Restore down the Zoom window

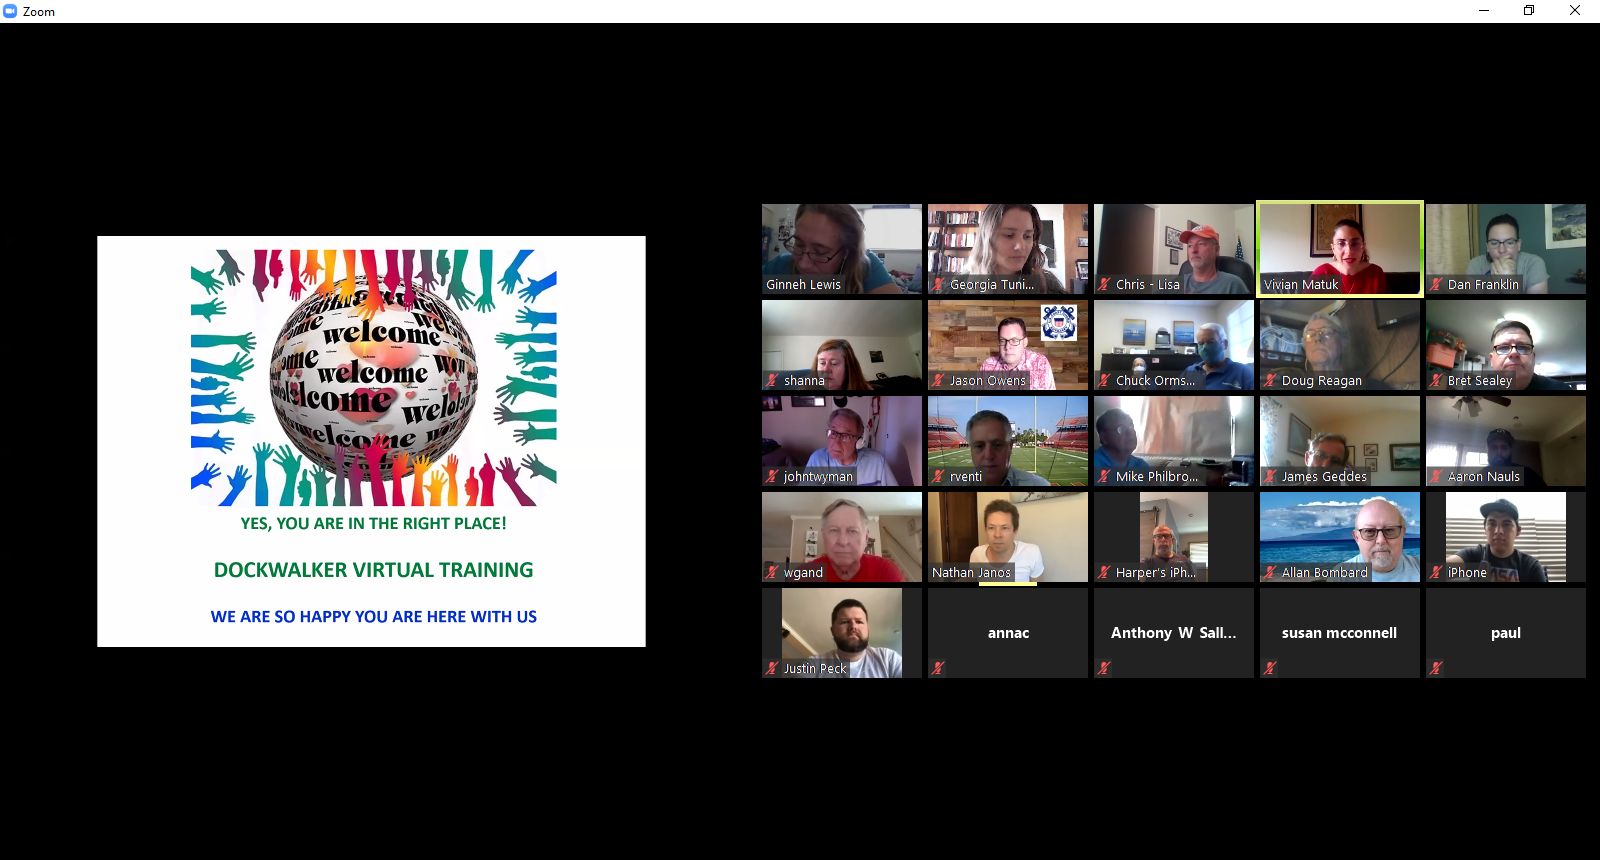click(1529, 11)
